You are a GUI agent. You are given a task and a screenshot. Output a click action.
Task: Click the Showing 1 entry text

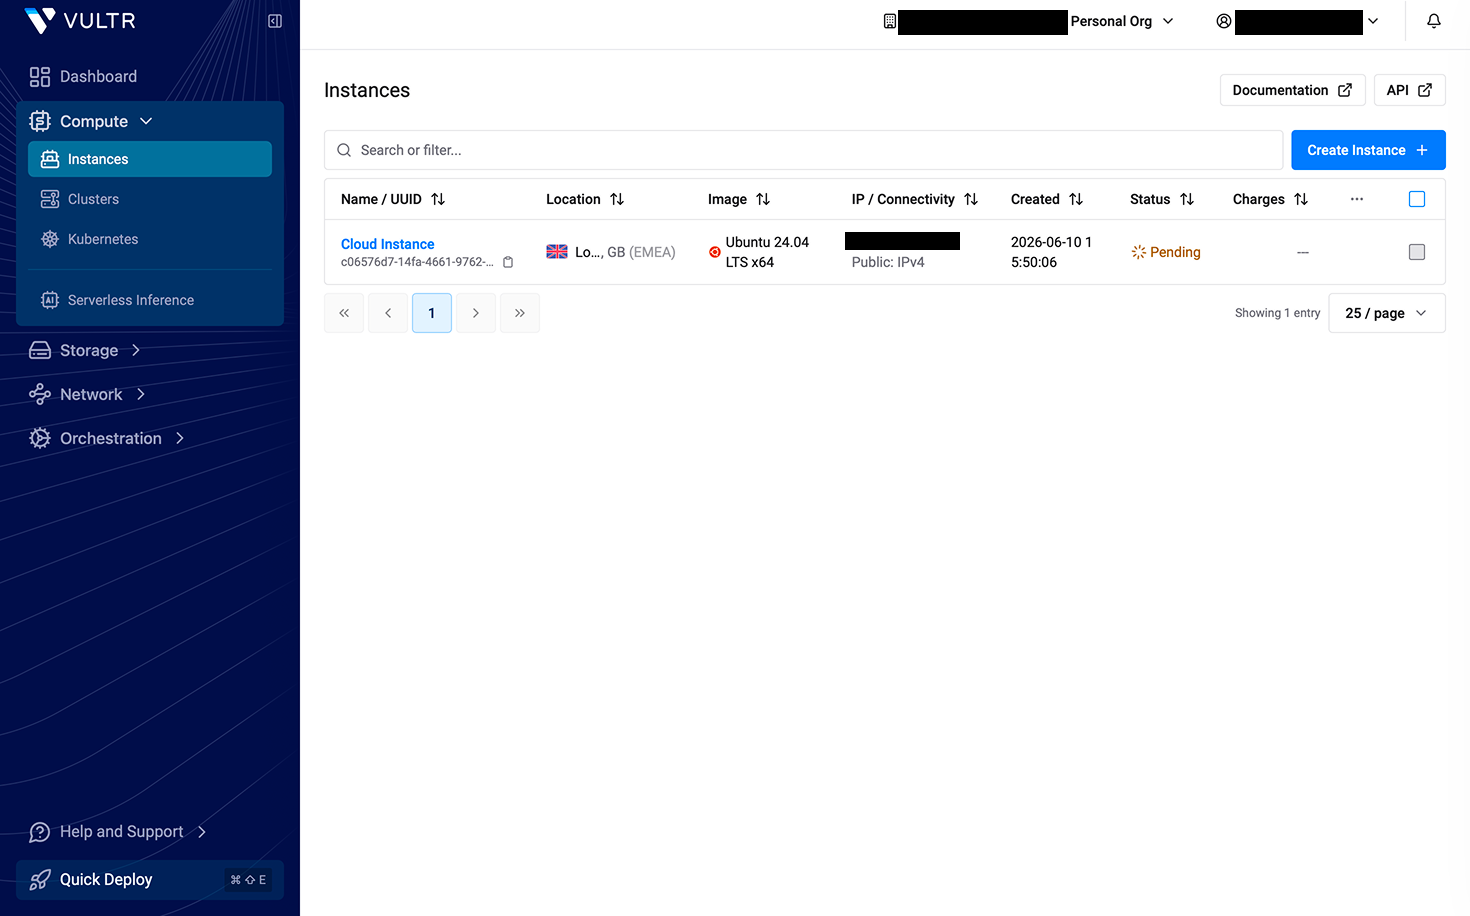pos(1277,313)
